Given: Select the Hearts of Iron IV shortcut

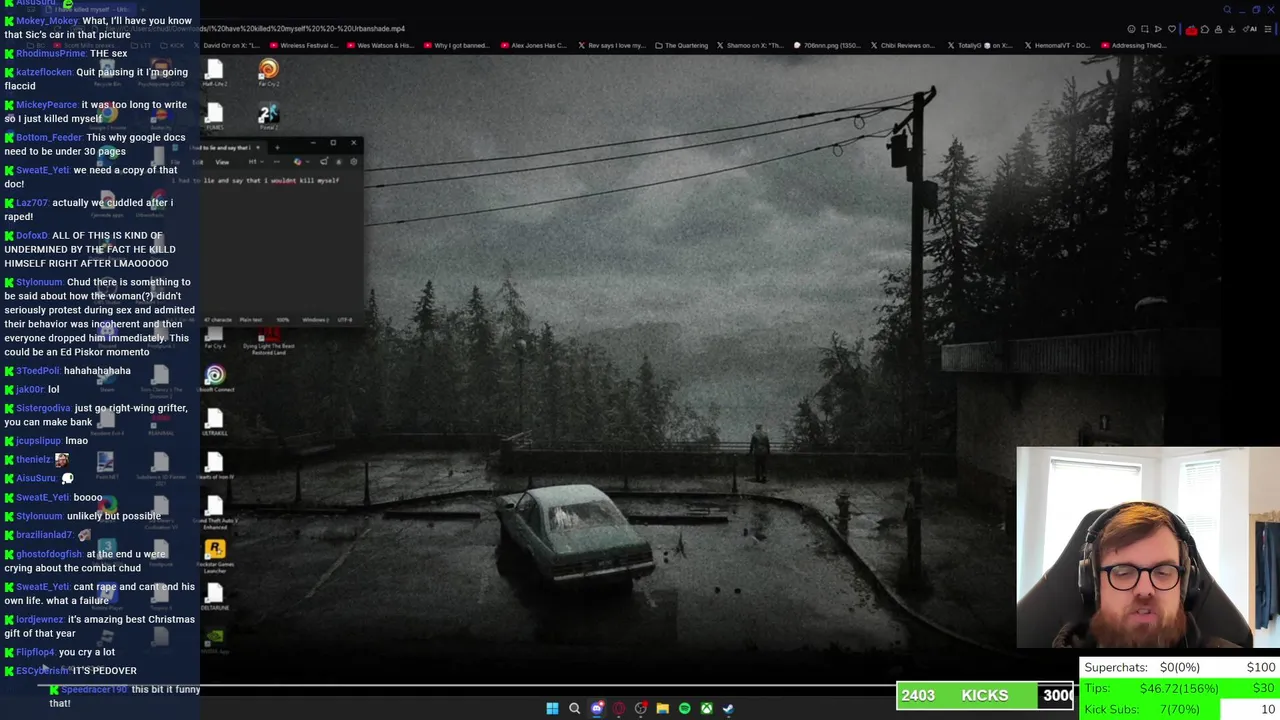Looking at the screenshot, I should tap(214, 466).
